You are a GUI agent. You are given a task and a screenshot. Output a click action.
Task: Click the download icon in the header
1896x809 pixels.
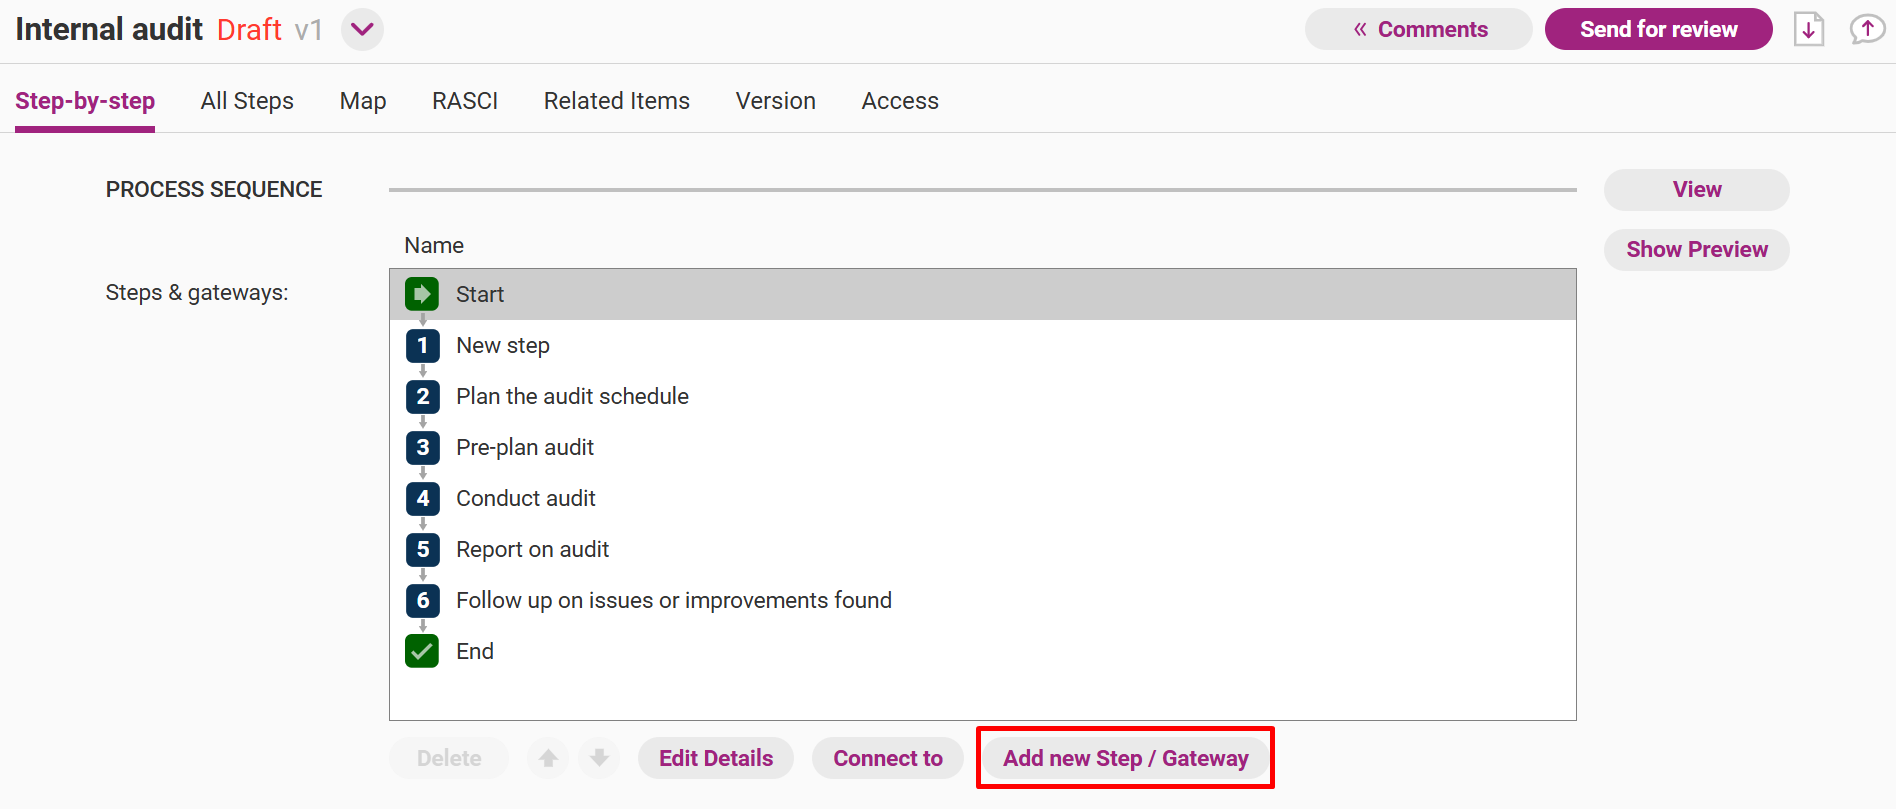pos(1809,29)
